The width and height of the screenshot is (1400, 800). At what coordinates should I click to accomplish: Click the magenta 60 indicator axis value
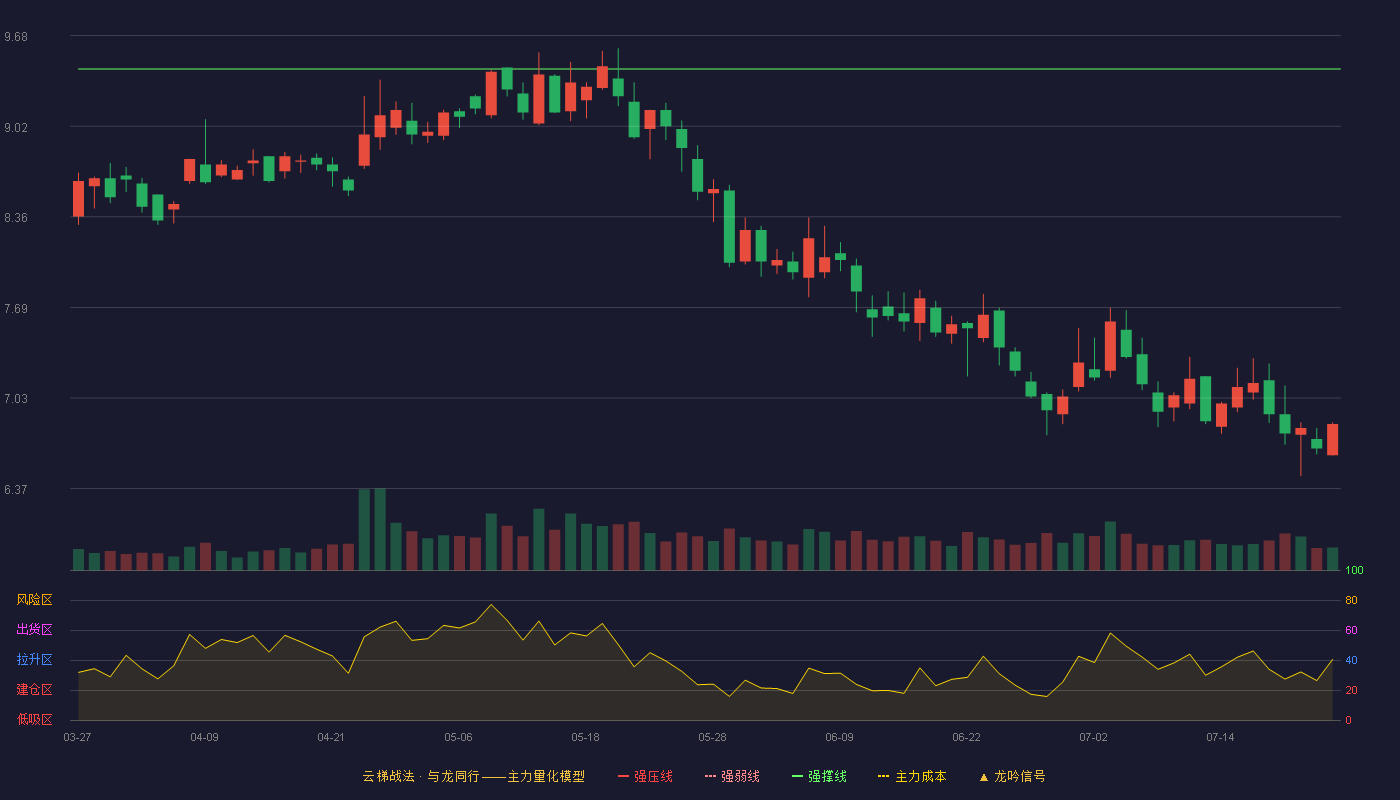[1351, 630]
